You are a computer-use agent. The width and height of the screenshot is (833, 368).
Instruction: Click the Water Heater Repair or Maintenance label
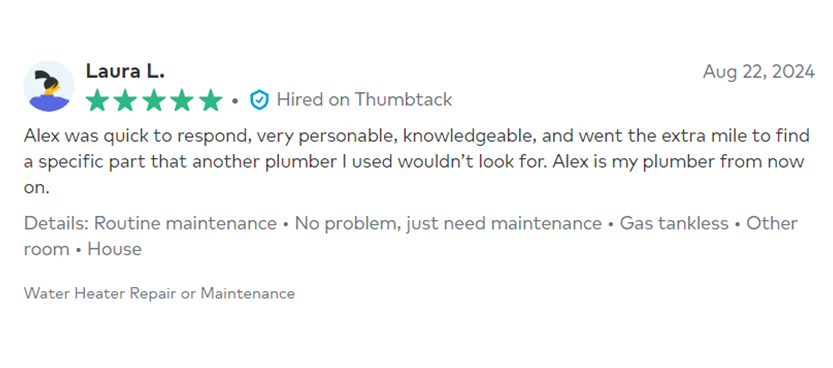coord(159,293)
